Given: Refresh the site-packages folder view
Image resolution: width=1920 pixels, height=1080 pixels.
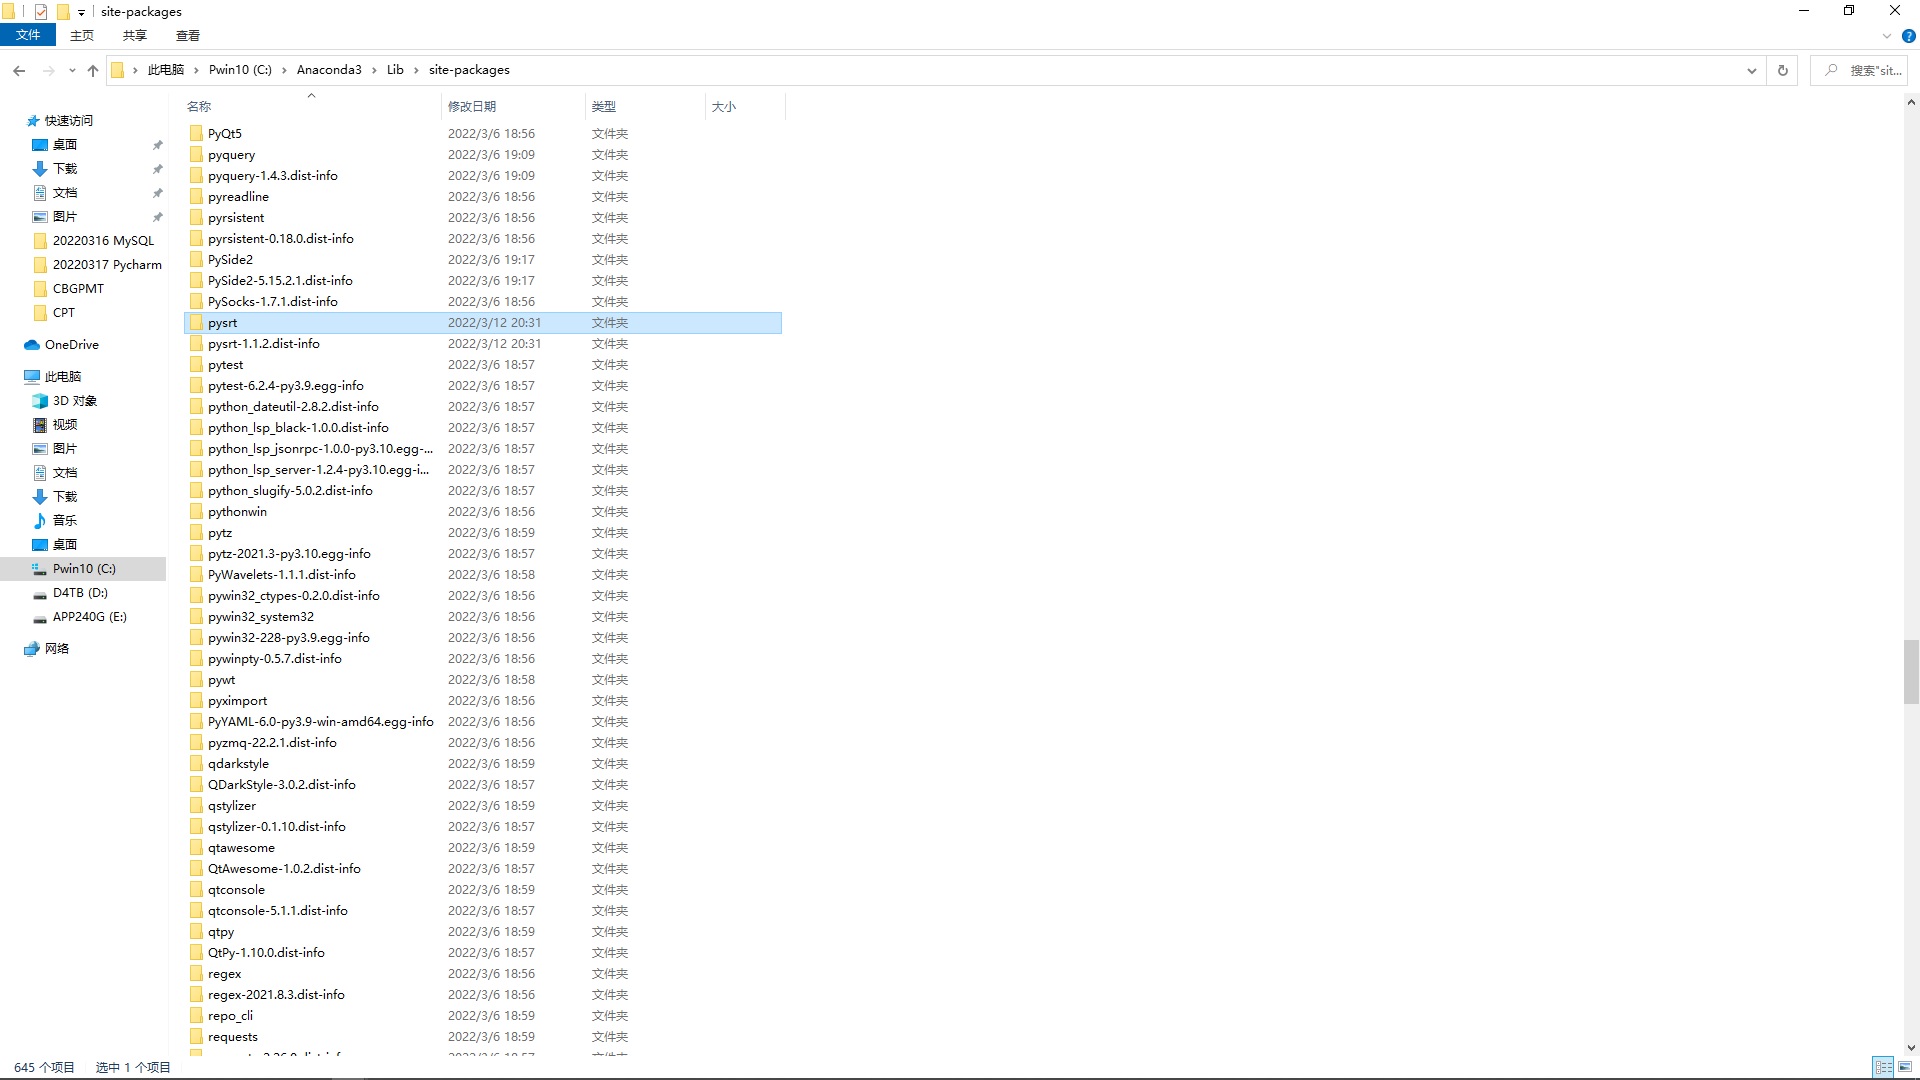Looking at the screenshot, I should point(1782,70).
